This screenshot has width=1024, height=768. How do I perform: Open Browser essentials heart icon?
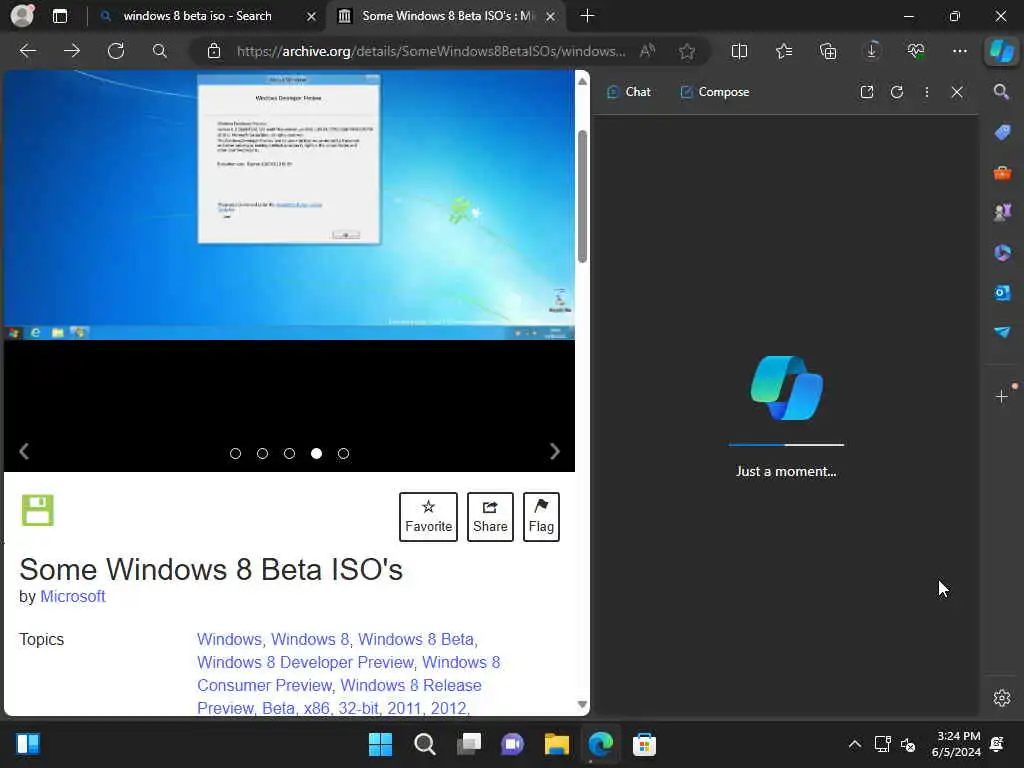click(916, 51)
